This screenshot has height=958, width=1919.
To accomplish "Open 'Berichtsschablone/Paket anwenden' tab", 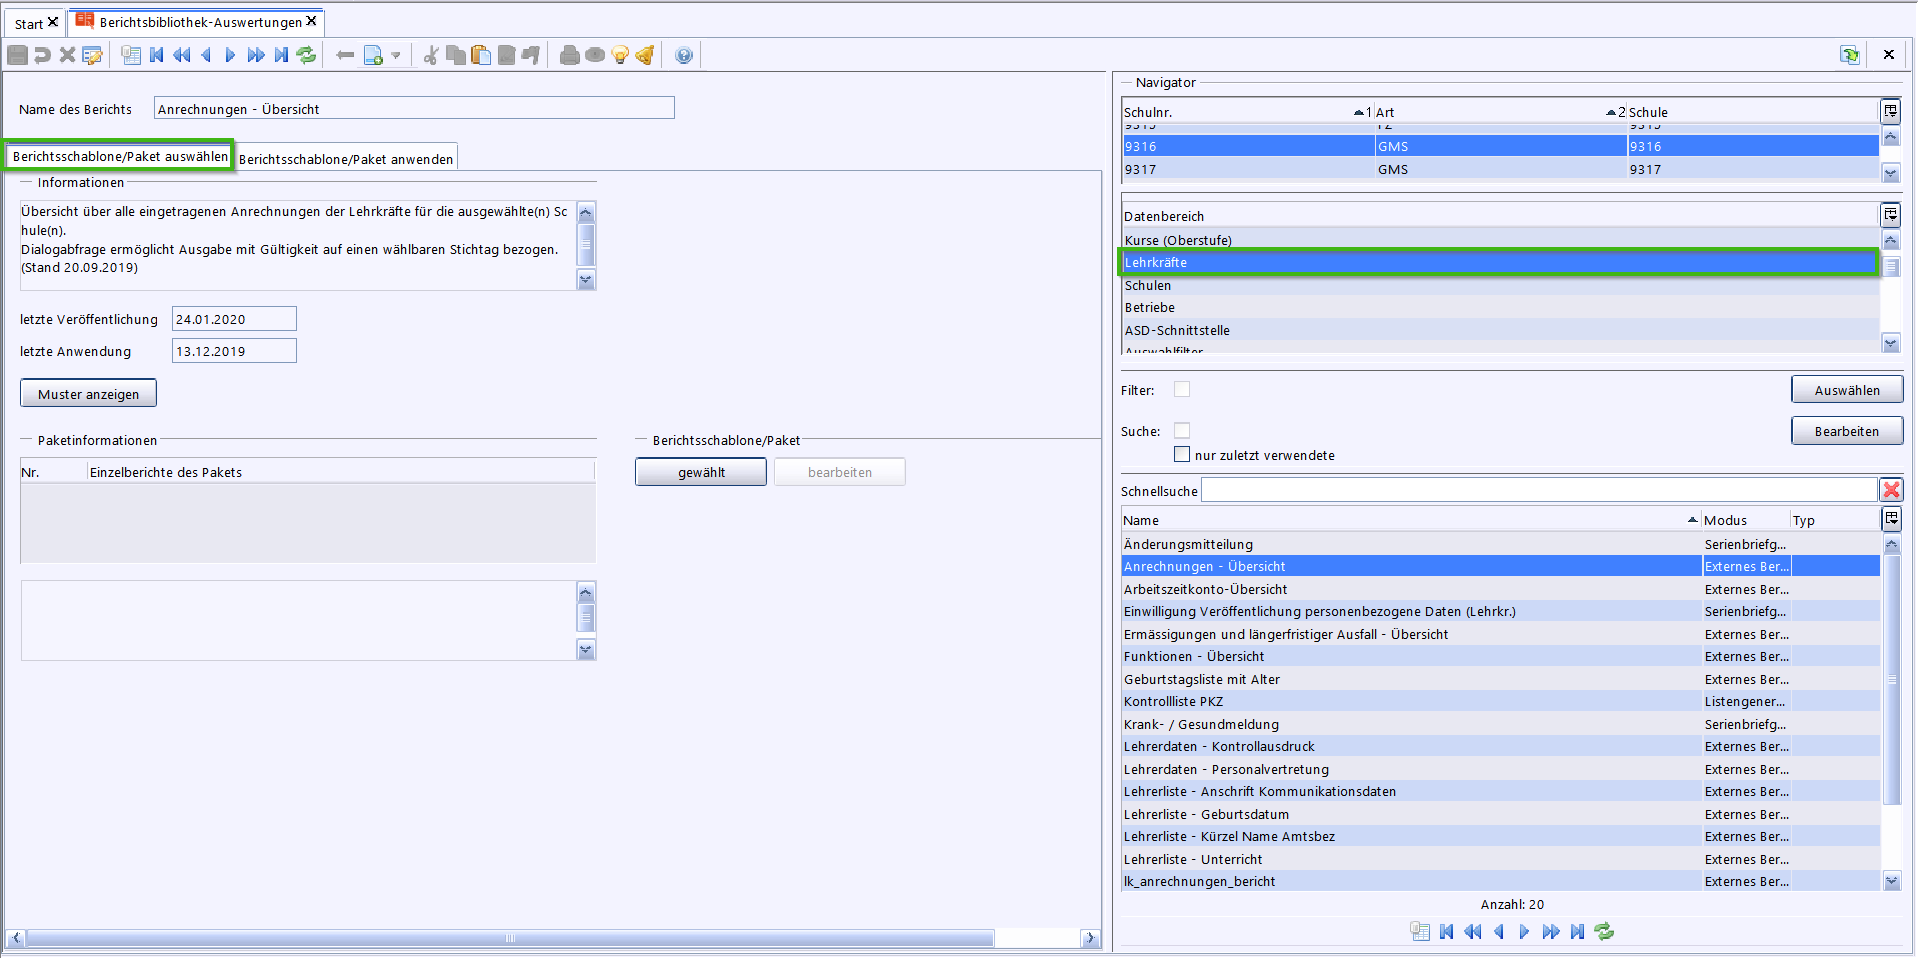I will pos(346,159).
